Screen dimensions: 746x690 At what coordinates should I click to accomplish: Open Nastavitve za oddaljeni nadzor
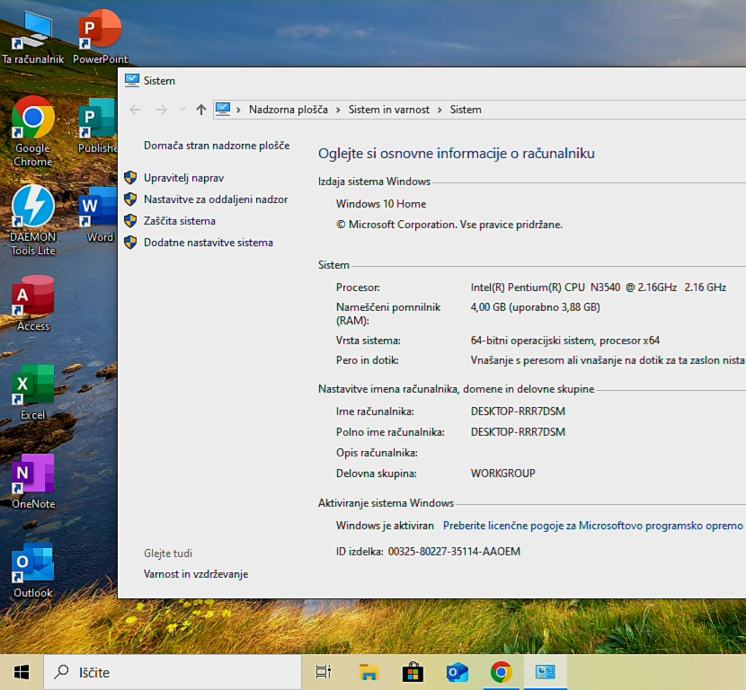tap(216, 199)
